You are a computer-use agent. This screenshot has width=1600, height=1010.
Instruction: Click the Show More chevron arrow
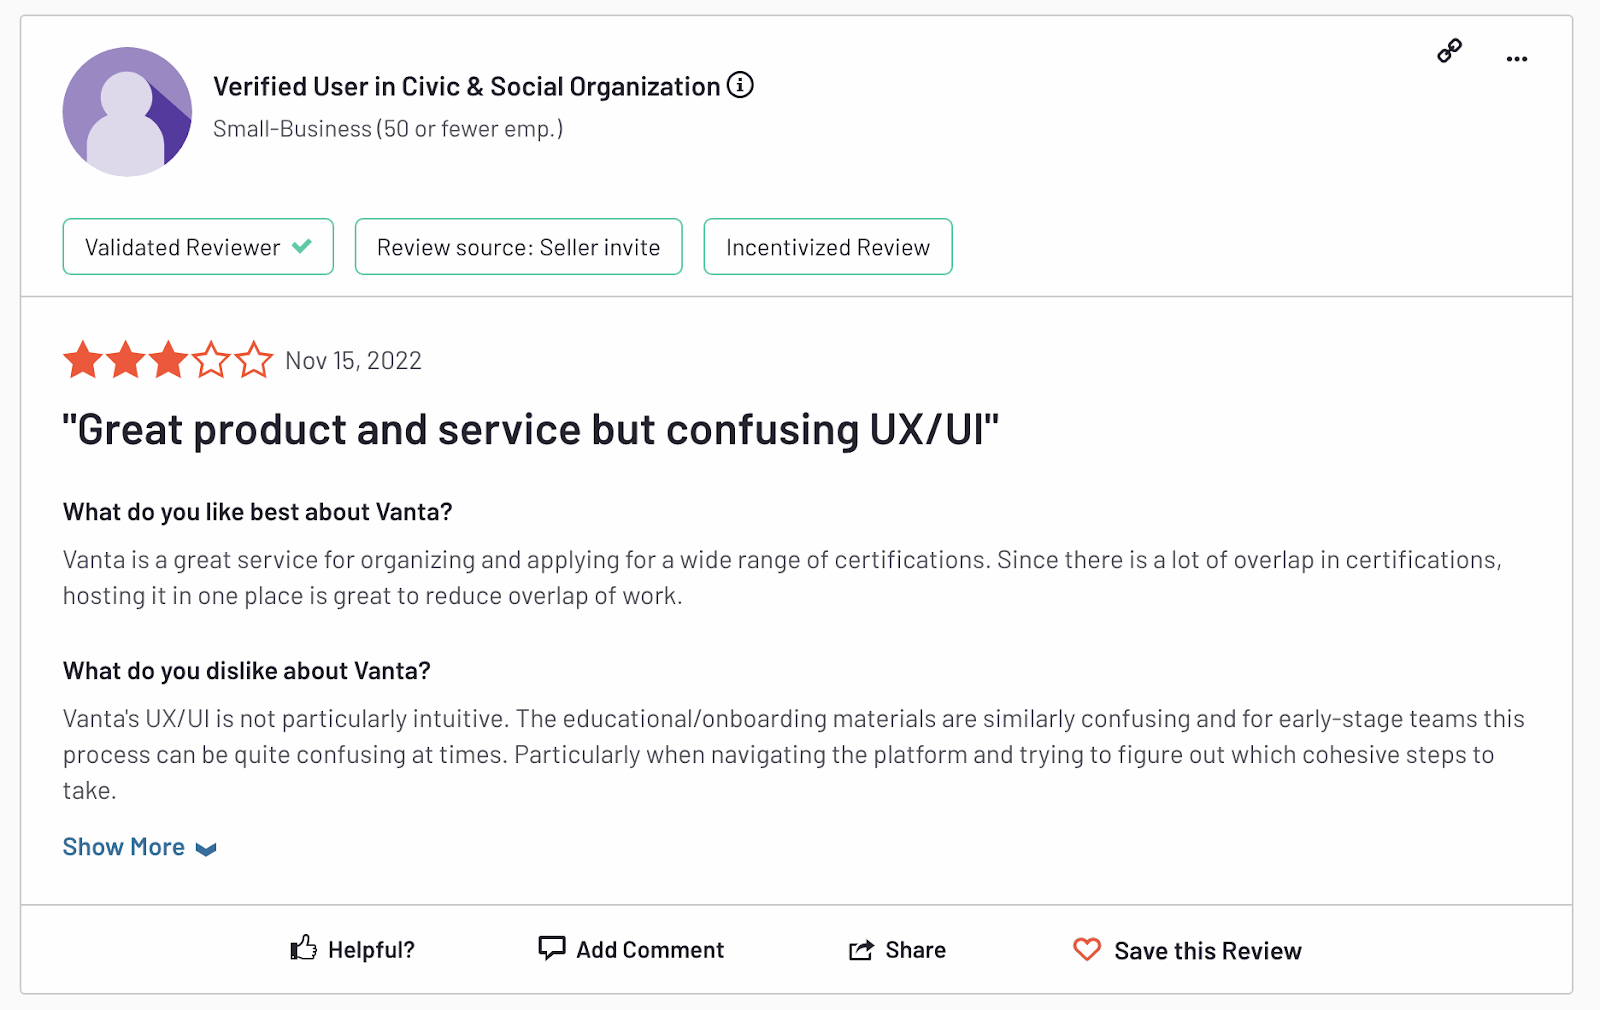pyautogui.click(x=206, y=849)
